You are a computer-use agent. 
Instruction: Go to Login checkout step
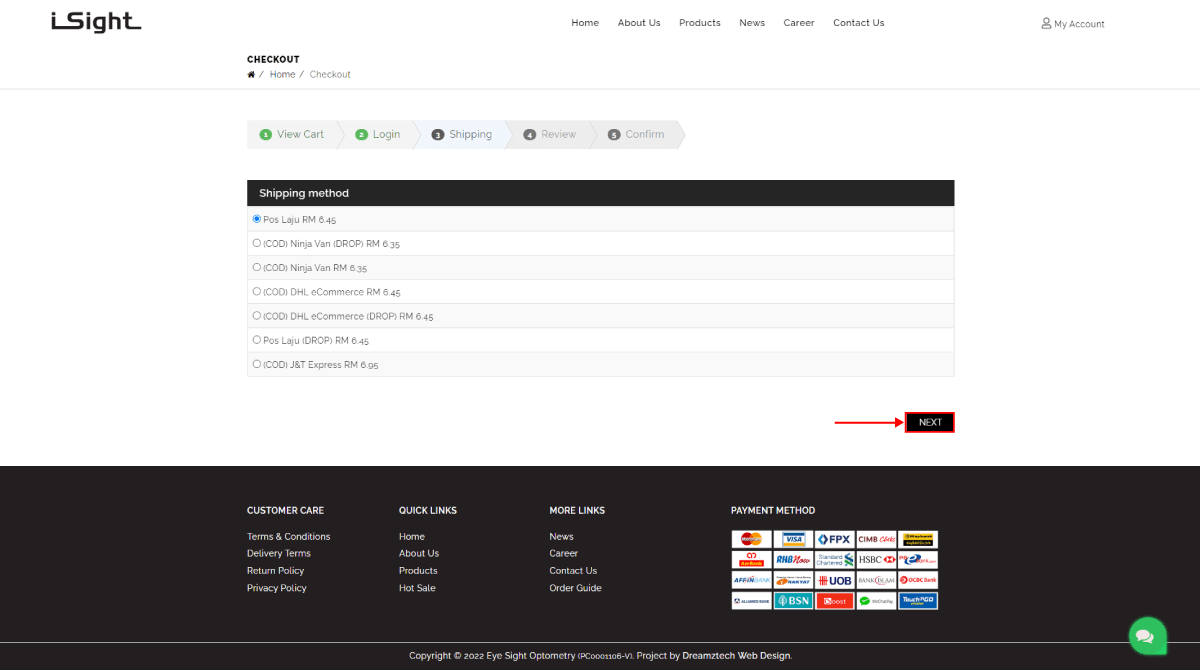click(379, 135)
